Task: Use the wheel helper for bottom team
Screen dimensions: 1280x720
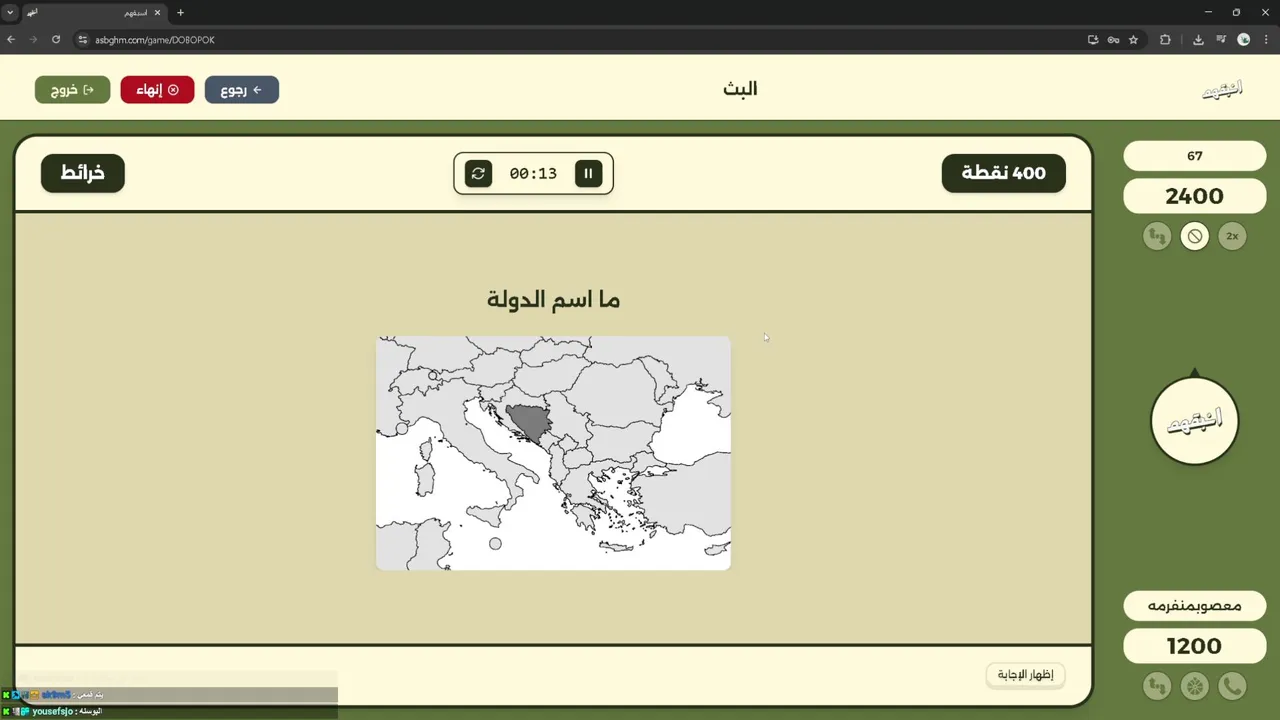Action: click(1194, 686)
